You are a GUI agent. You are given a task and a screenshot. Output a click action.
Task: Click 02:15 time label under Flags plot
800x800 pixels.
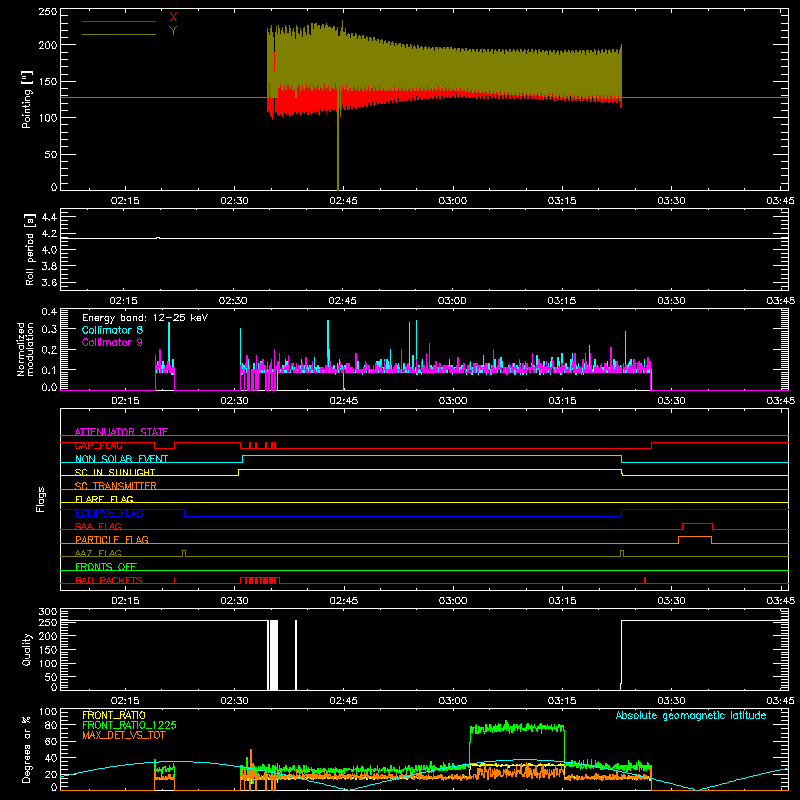coord(125,601)
